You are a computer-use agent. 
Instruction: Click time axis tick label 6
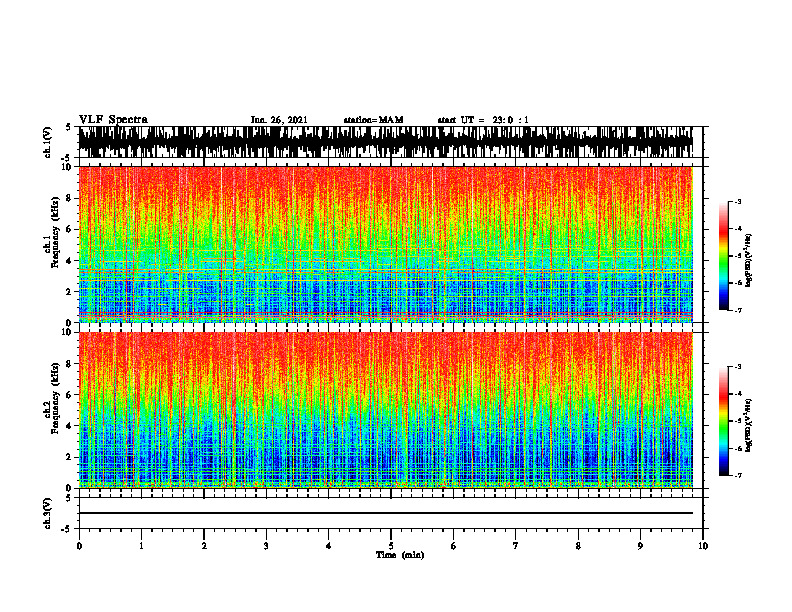coord(454,546)
